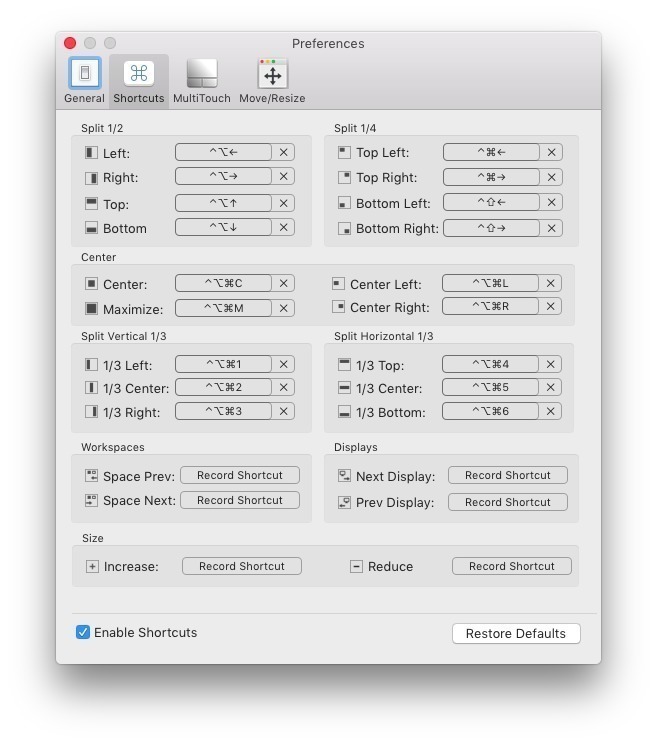Delete the 1/3 Center vertical shortcut

[x=284, y=387]
